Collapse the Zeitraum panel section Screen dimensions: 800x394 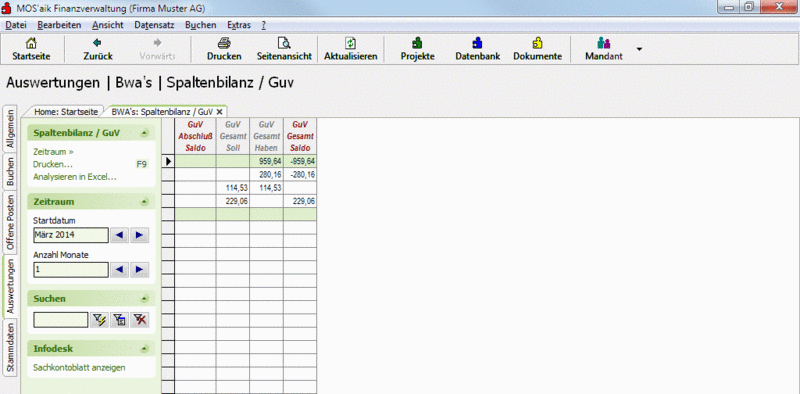point(144,202)
